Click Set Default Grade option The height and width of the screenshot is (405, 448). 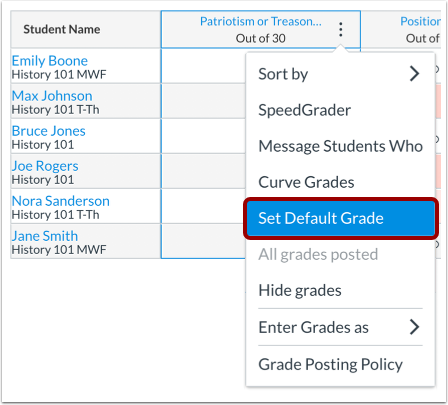coord(340,218)
